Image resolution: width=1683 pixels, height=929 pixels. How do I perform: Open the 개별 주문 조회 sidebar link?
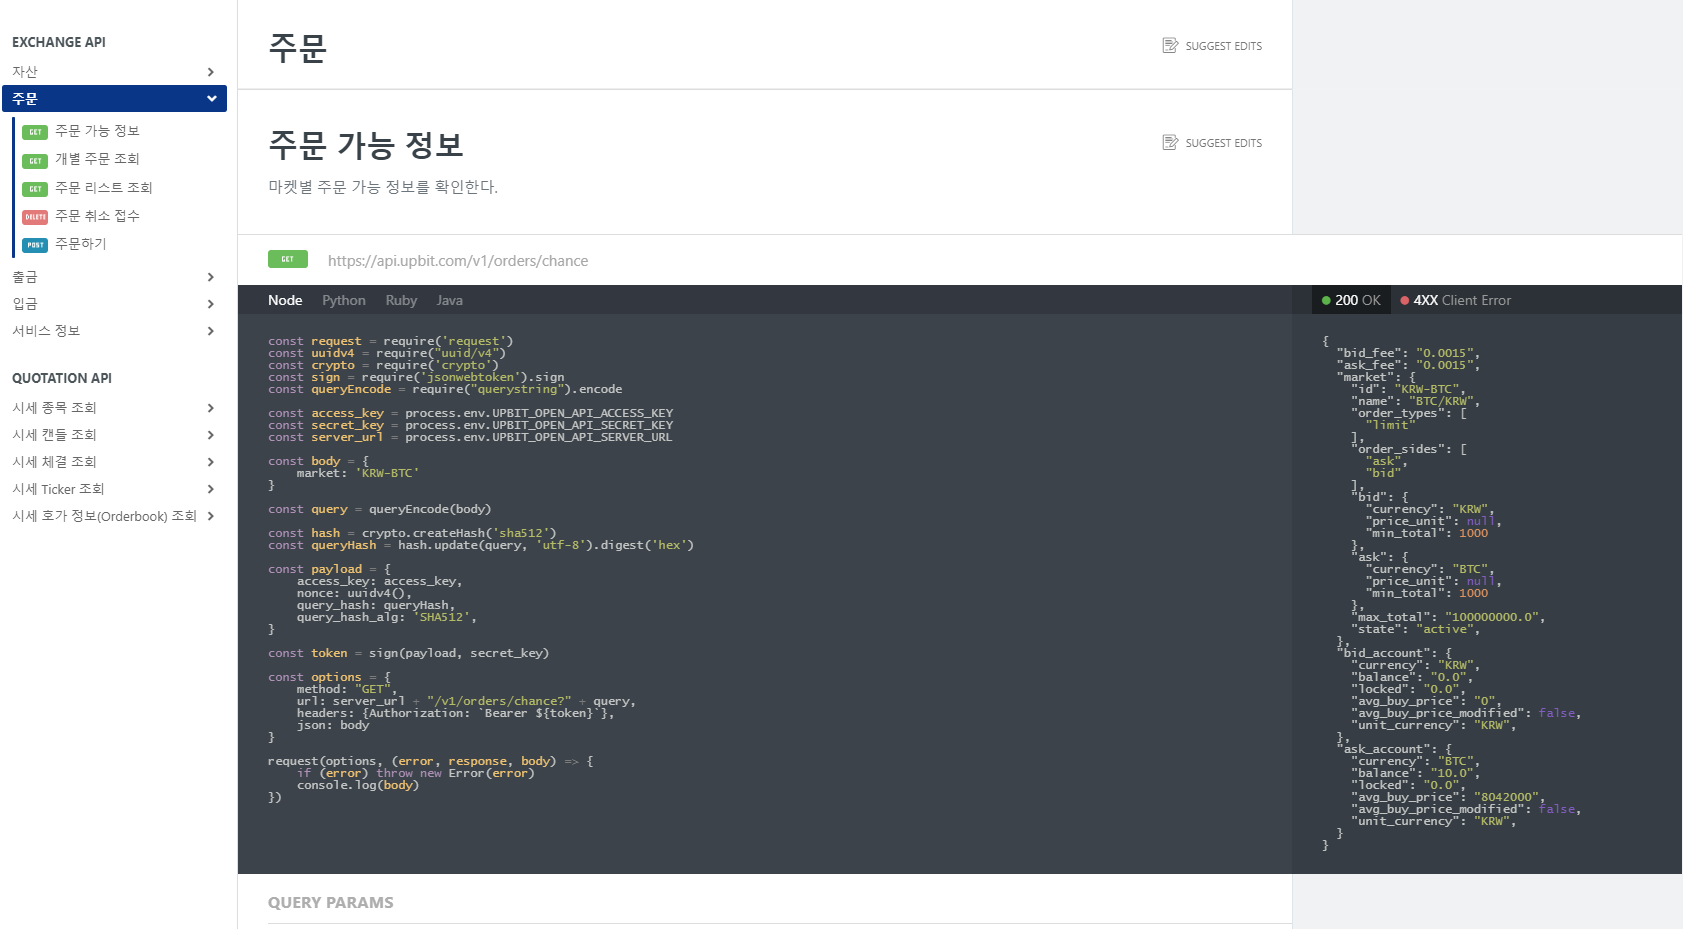coord(97,159)
